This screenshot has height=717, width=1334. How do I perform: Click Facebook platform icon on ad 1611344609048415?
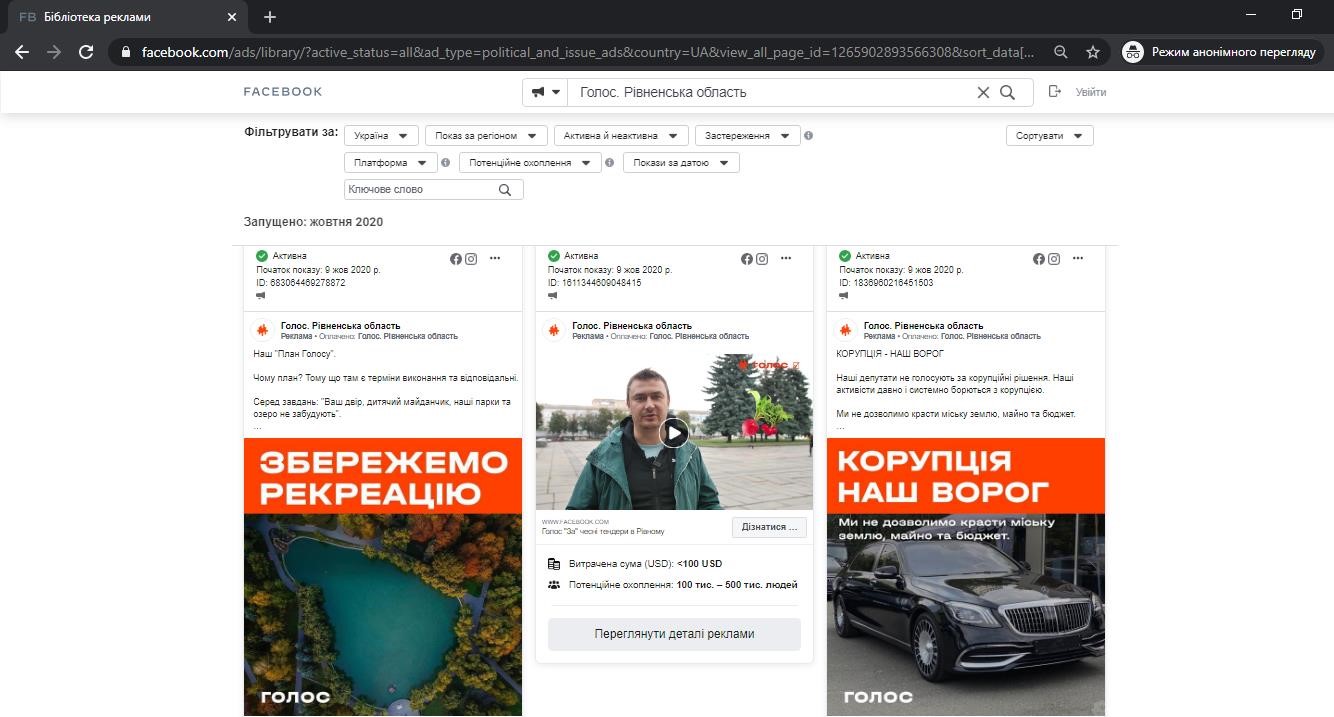(x=747, y=259)
